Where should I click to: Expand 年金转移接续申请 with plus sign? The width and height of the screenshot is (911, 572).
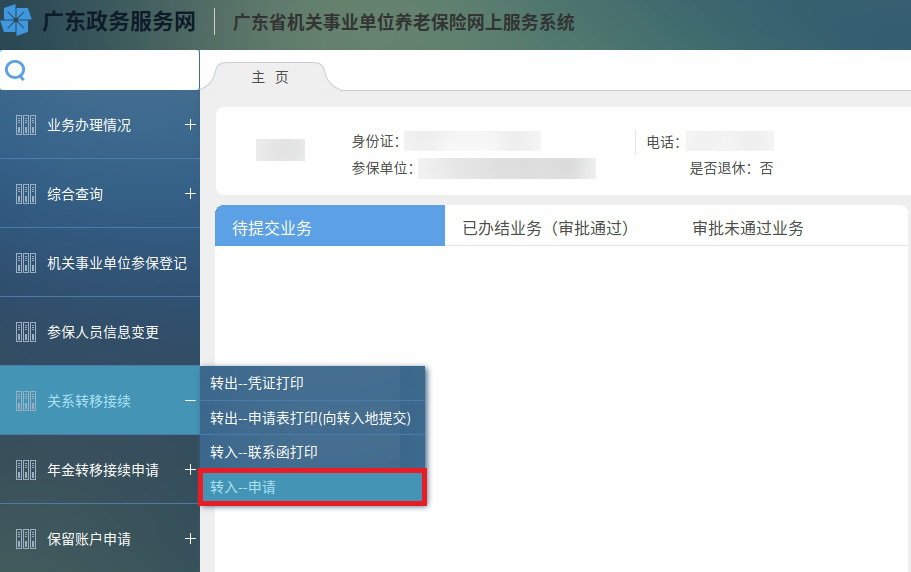pyautogui.click(x=190, y=470)
